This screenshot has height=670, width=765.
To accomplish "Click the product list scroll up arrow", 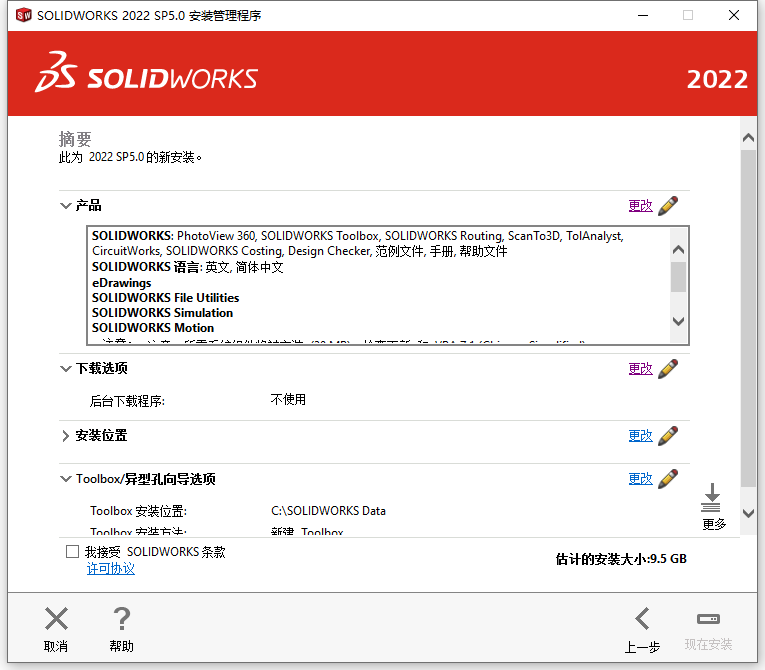I will (678, 250).
